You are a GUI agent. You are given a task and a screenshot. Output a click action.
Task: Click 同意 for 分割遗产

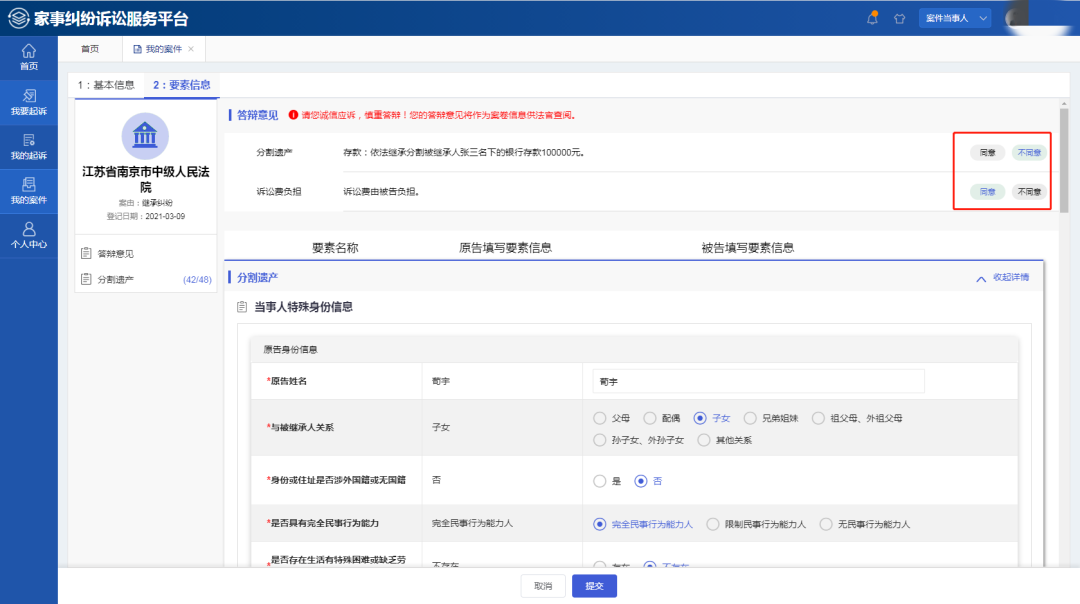click(988, 152)
